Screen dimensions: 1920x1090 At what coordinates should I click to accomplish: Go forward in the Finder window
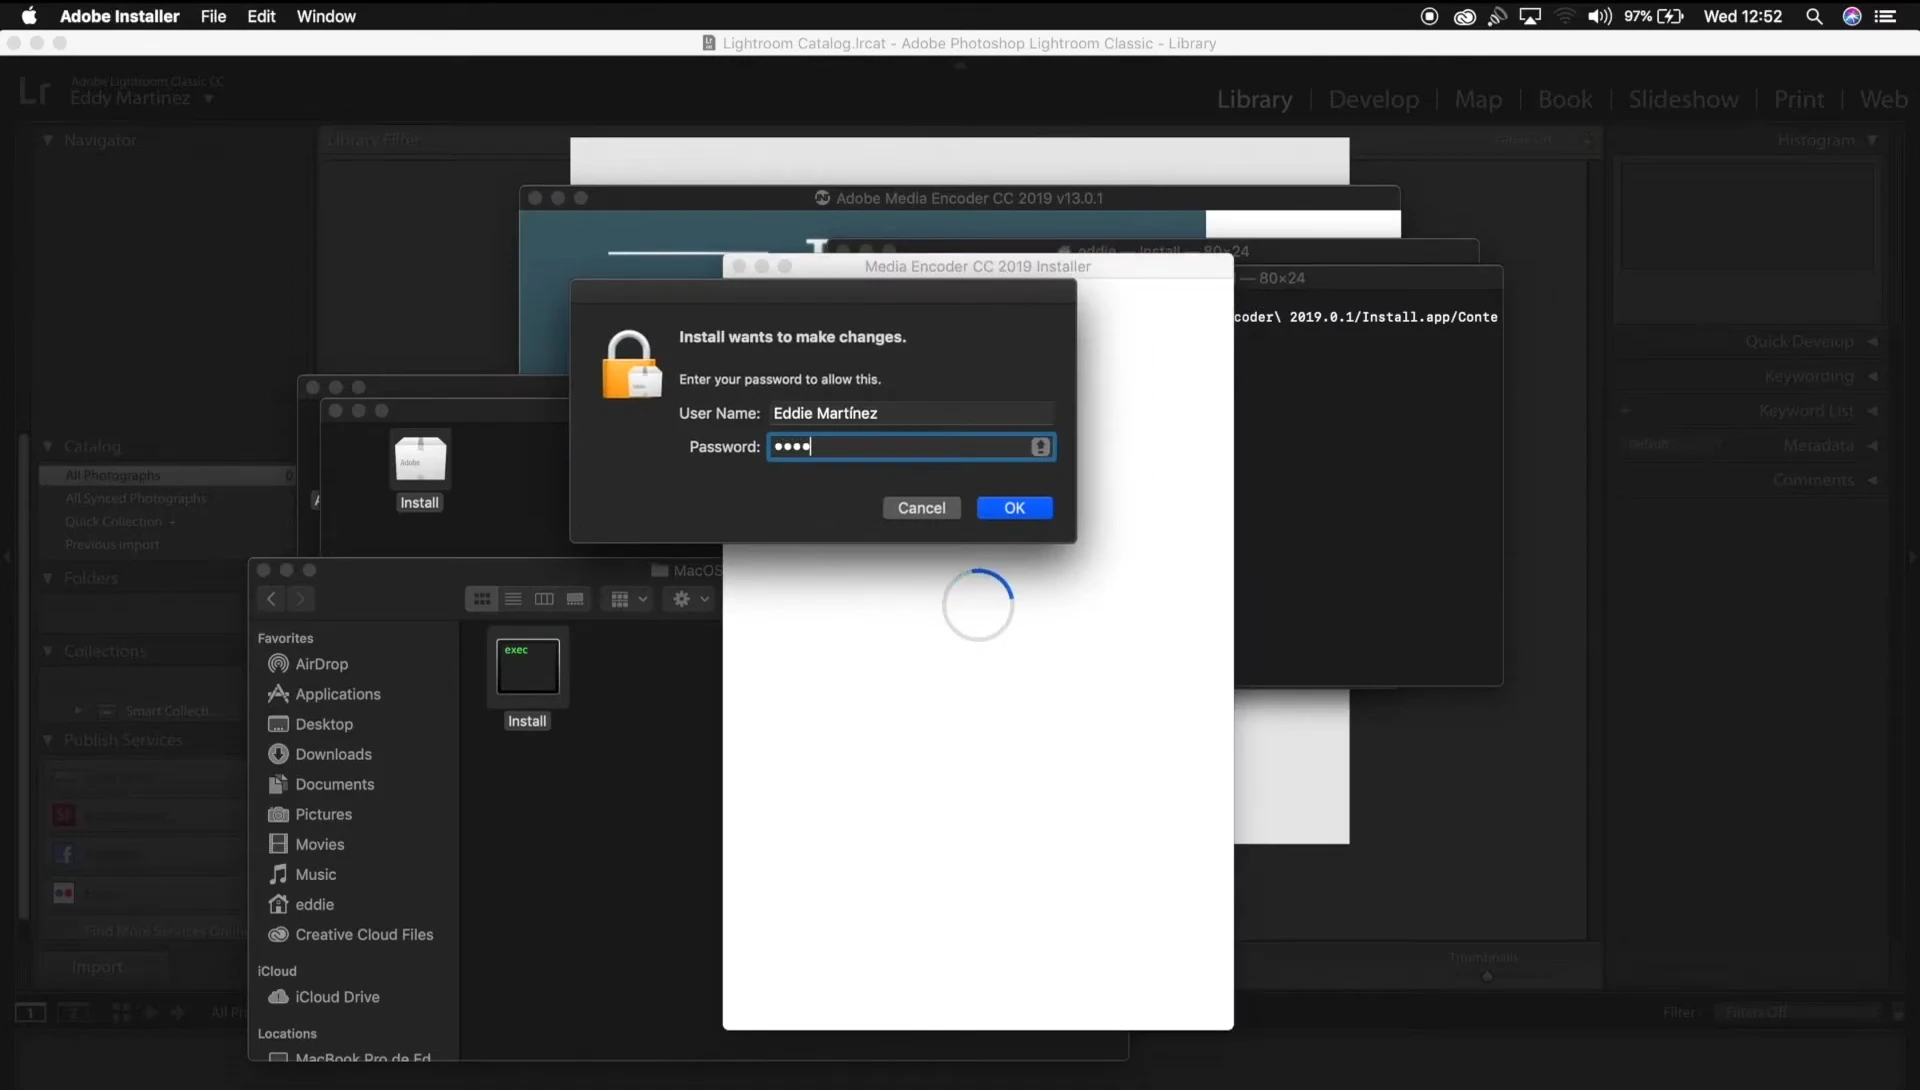[300, 599]
